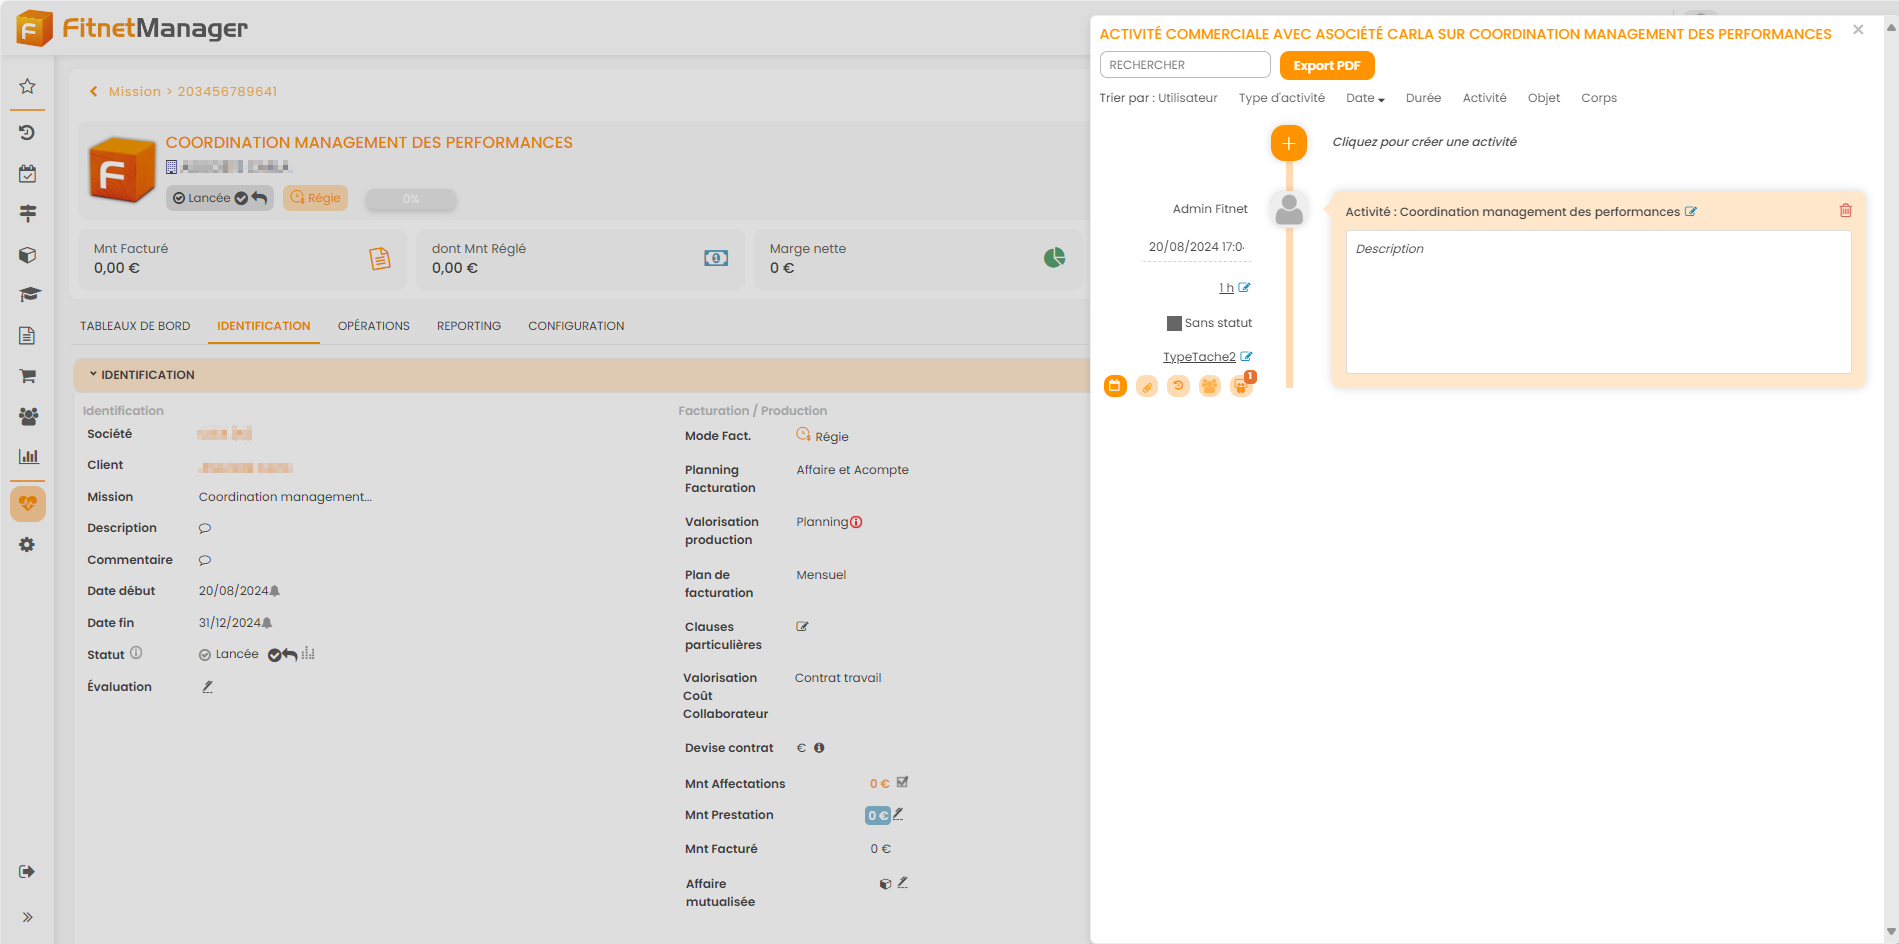Click the shopping cart icon in the sidebar
Screen dimensions: 1899x944
pos(28,376)
